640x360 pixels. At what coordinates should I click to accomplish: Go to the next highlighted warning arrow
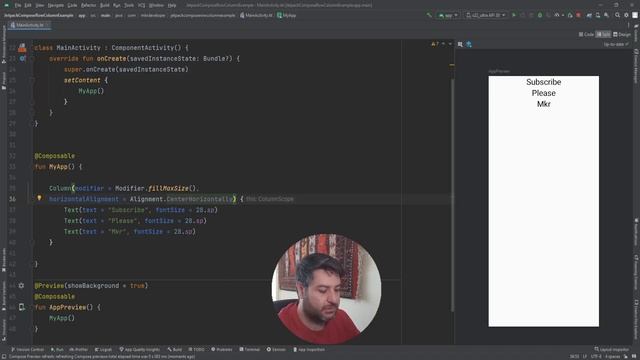[x=450, y=44]
